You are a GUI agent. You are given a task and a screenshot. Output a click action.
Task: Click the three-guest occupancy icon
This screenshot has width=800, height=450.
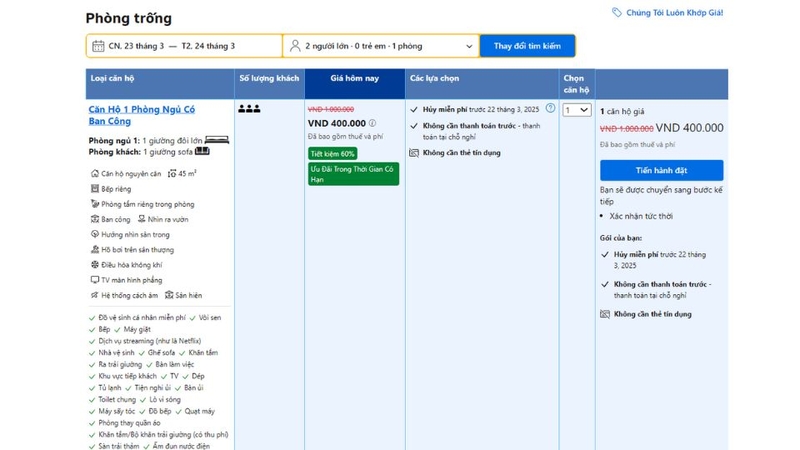249,109
